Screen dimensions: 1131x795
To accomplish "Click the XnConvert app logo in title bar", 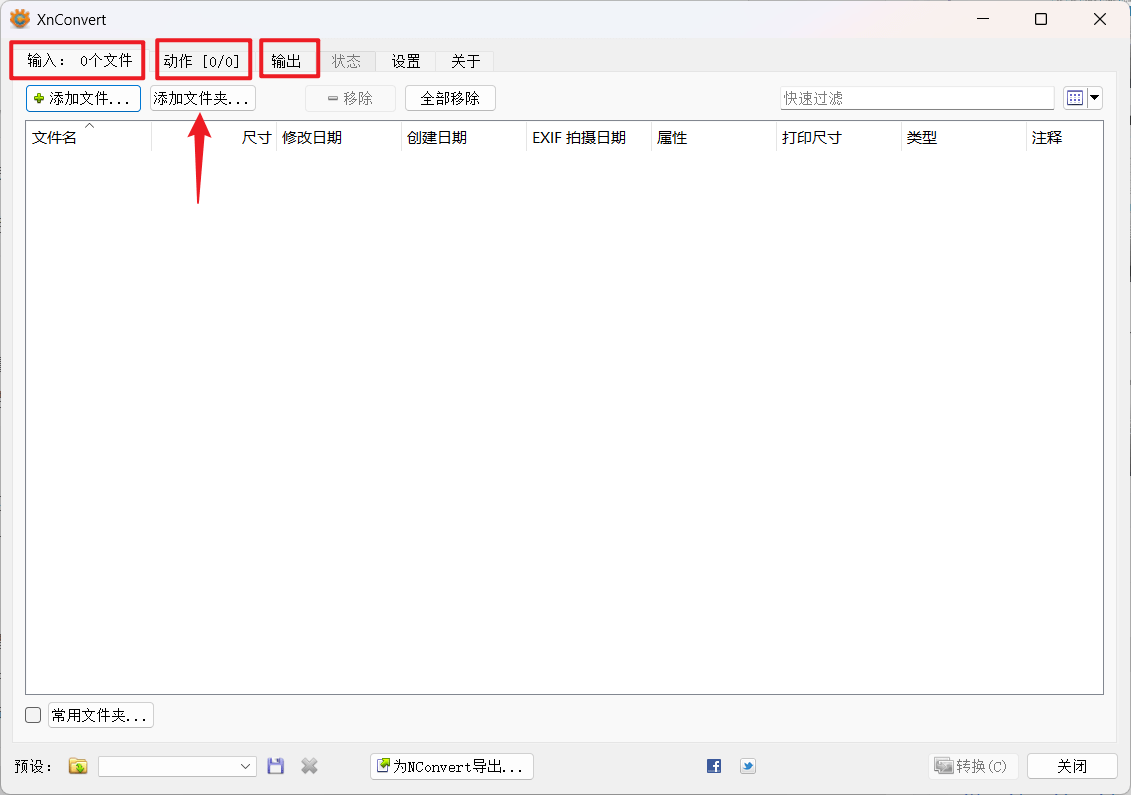I will 20,19.
